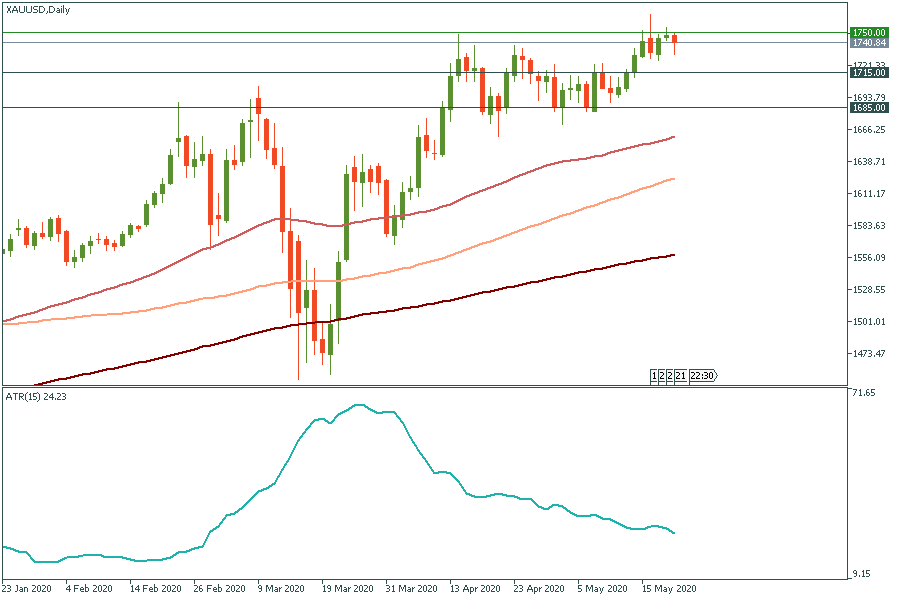Image resolution: width=900 pixels, height=600 pixels.
Task: Click the ATR(15) 24.23 indicator label
Action: [x=38, y=397]
